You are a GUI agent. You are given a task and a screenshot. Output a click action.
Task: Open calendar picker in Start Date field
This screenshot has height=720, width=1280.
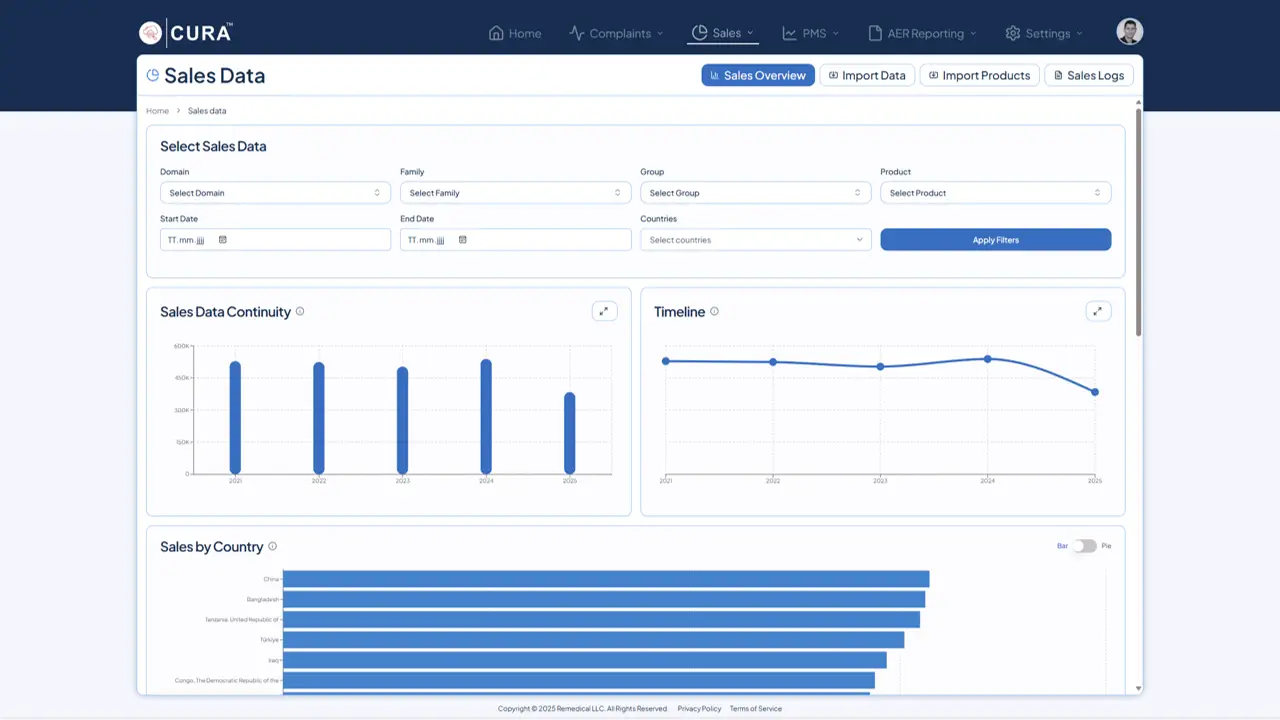tap(223, 240)
